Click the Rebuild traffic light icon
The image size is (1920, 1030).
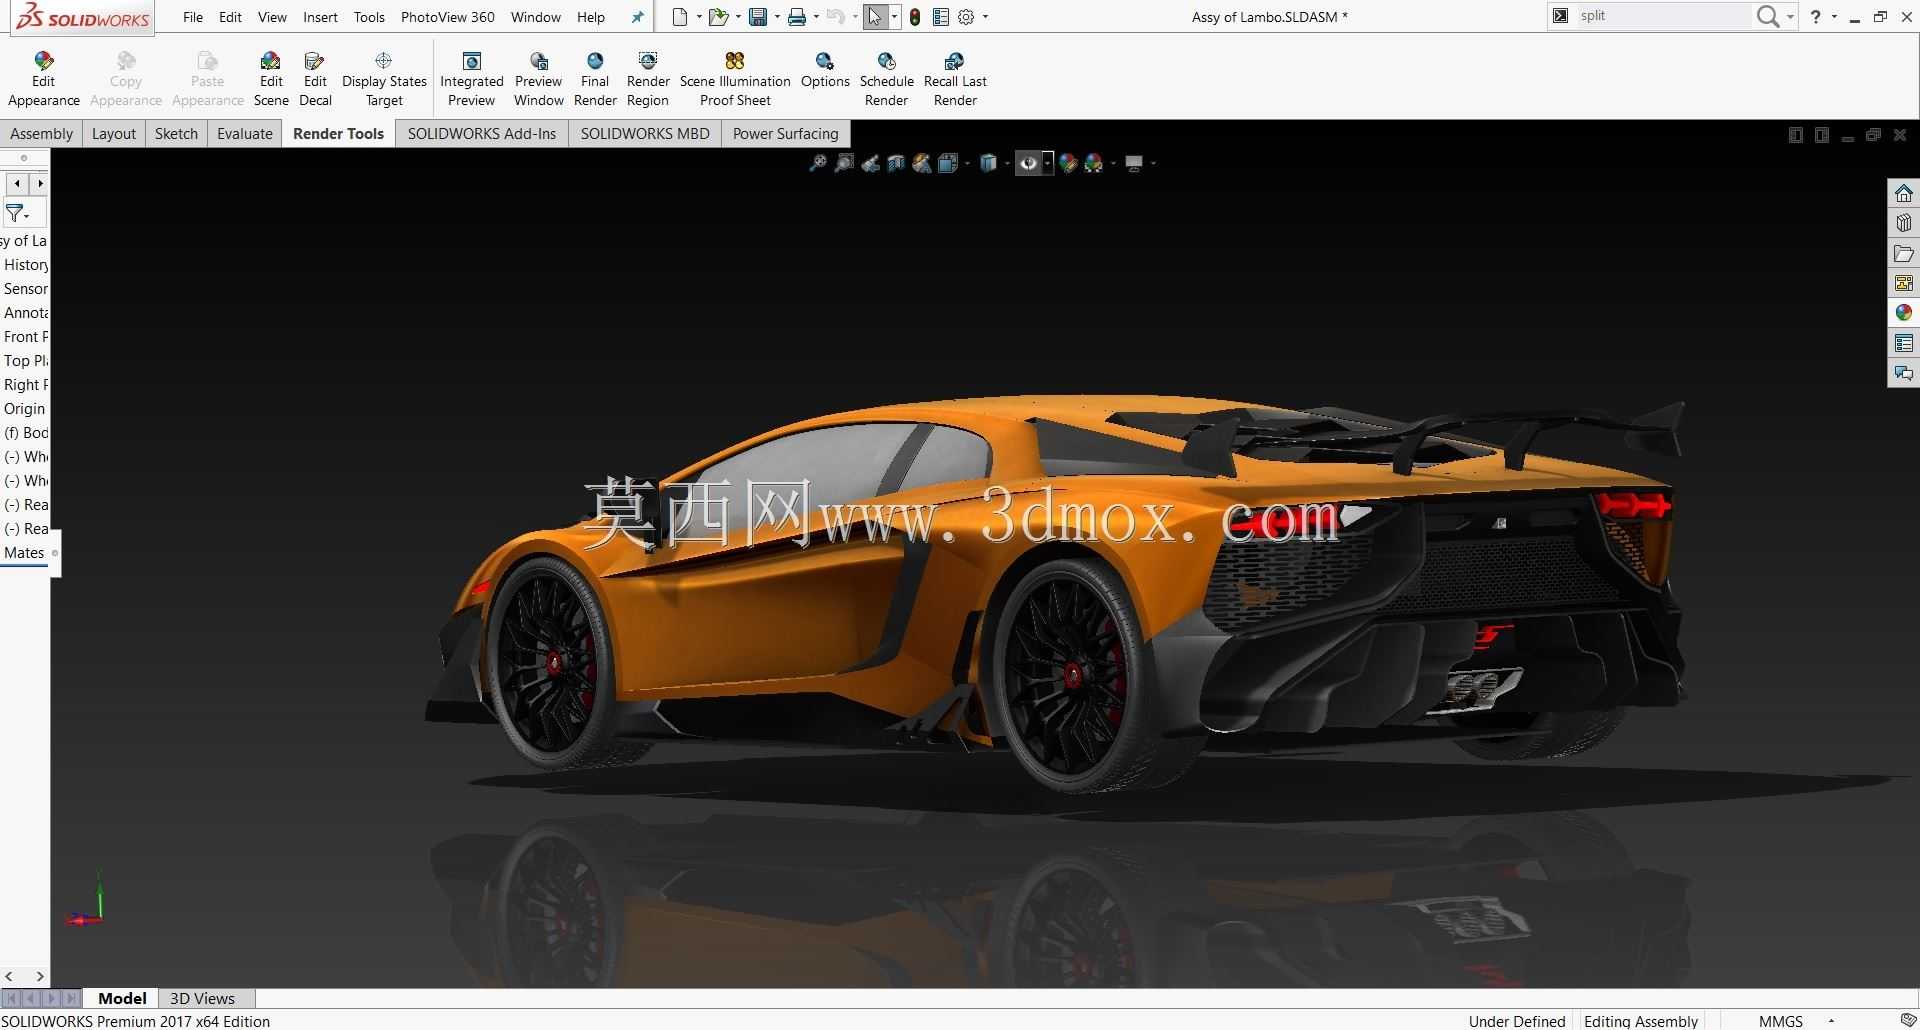coord(915,17)
